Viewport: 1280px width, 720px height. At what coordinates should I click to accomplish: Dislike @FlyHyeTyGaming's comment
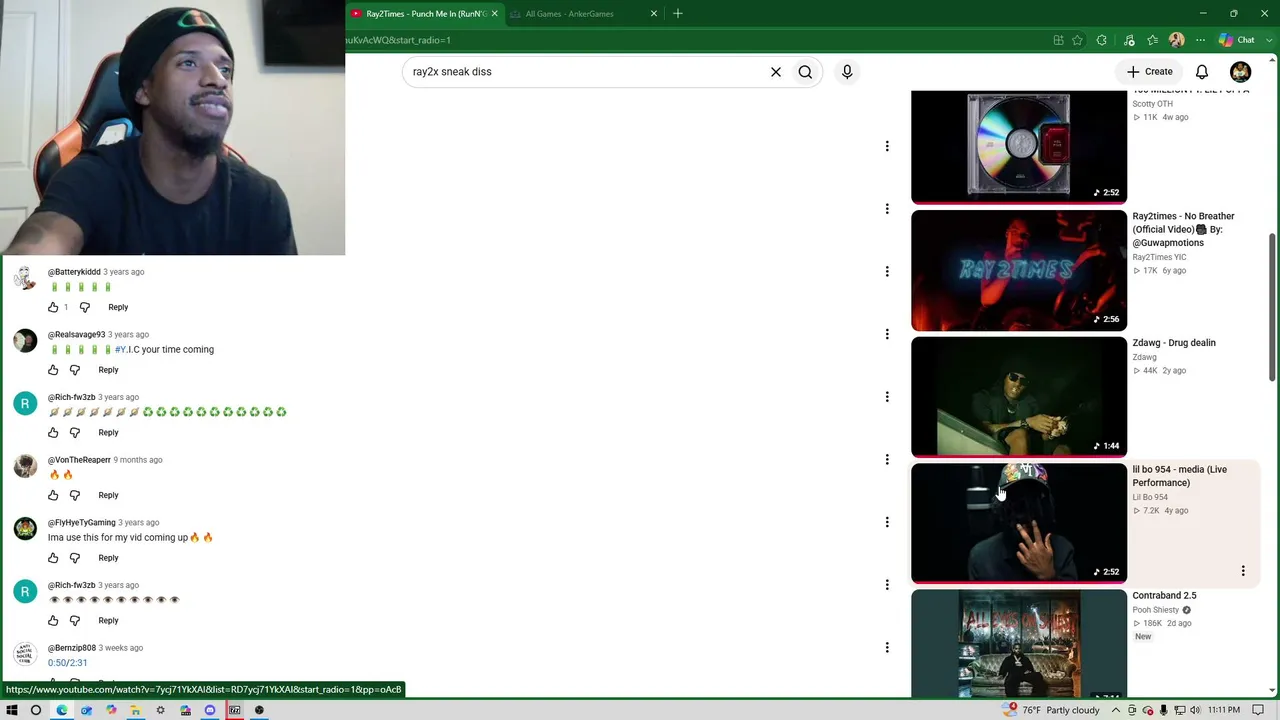pos(74,558)
